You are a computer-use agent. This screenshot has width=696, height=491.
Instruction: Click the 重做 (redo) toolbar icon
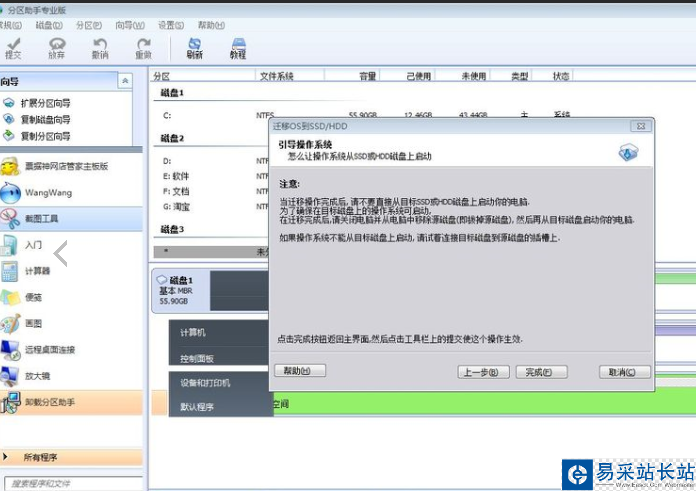pyautogui.click(x=143, y=48)
